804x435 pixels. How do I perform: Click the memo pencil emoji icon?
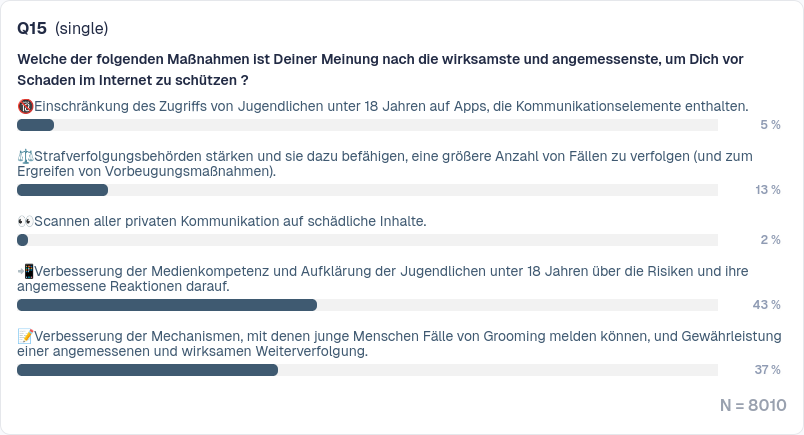(x=26, y=336)
